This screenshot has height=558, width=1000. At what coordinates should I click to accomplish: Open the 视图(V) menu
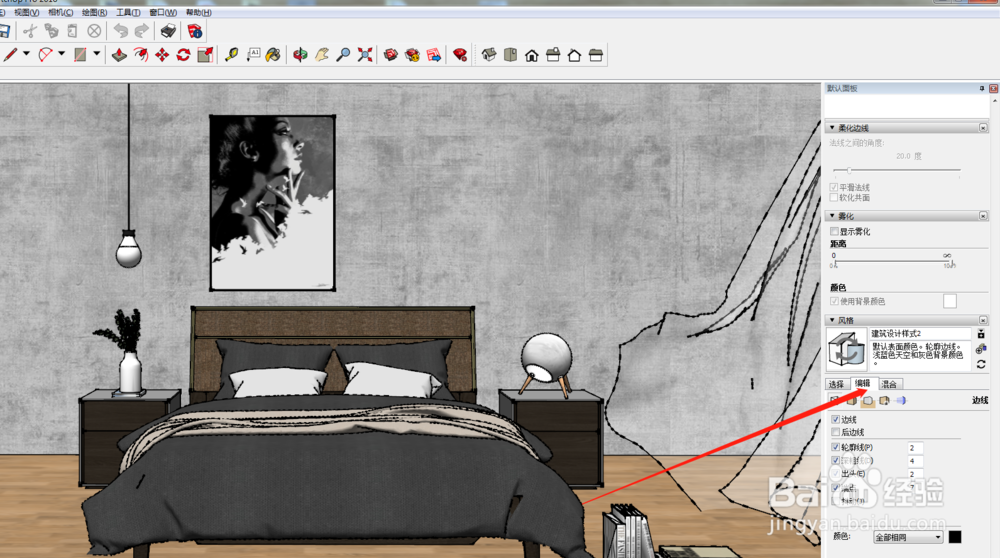coord(26,12)
